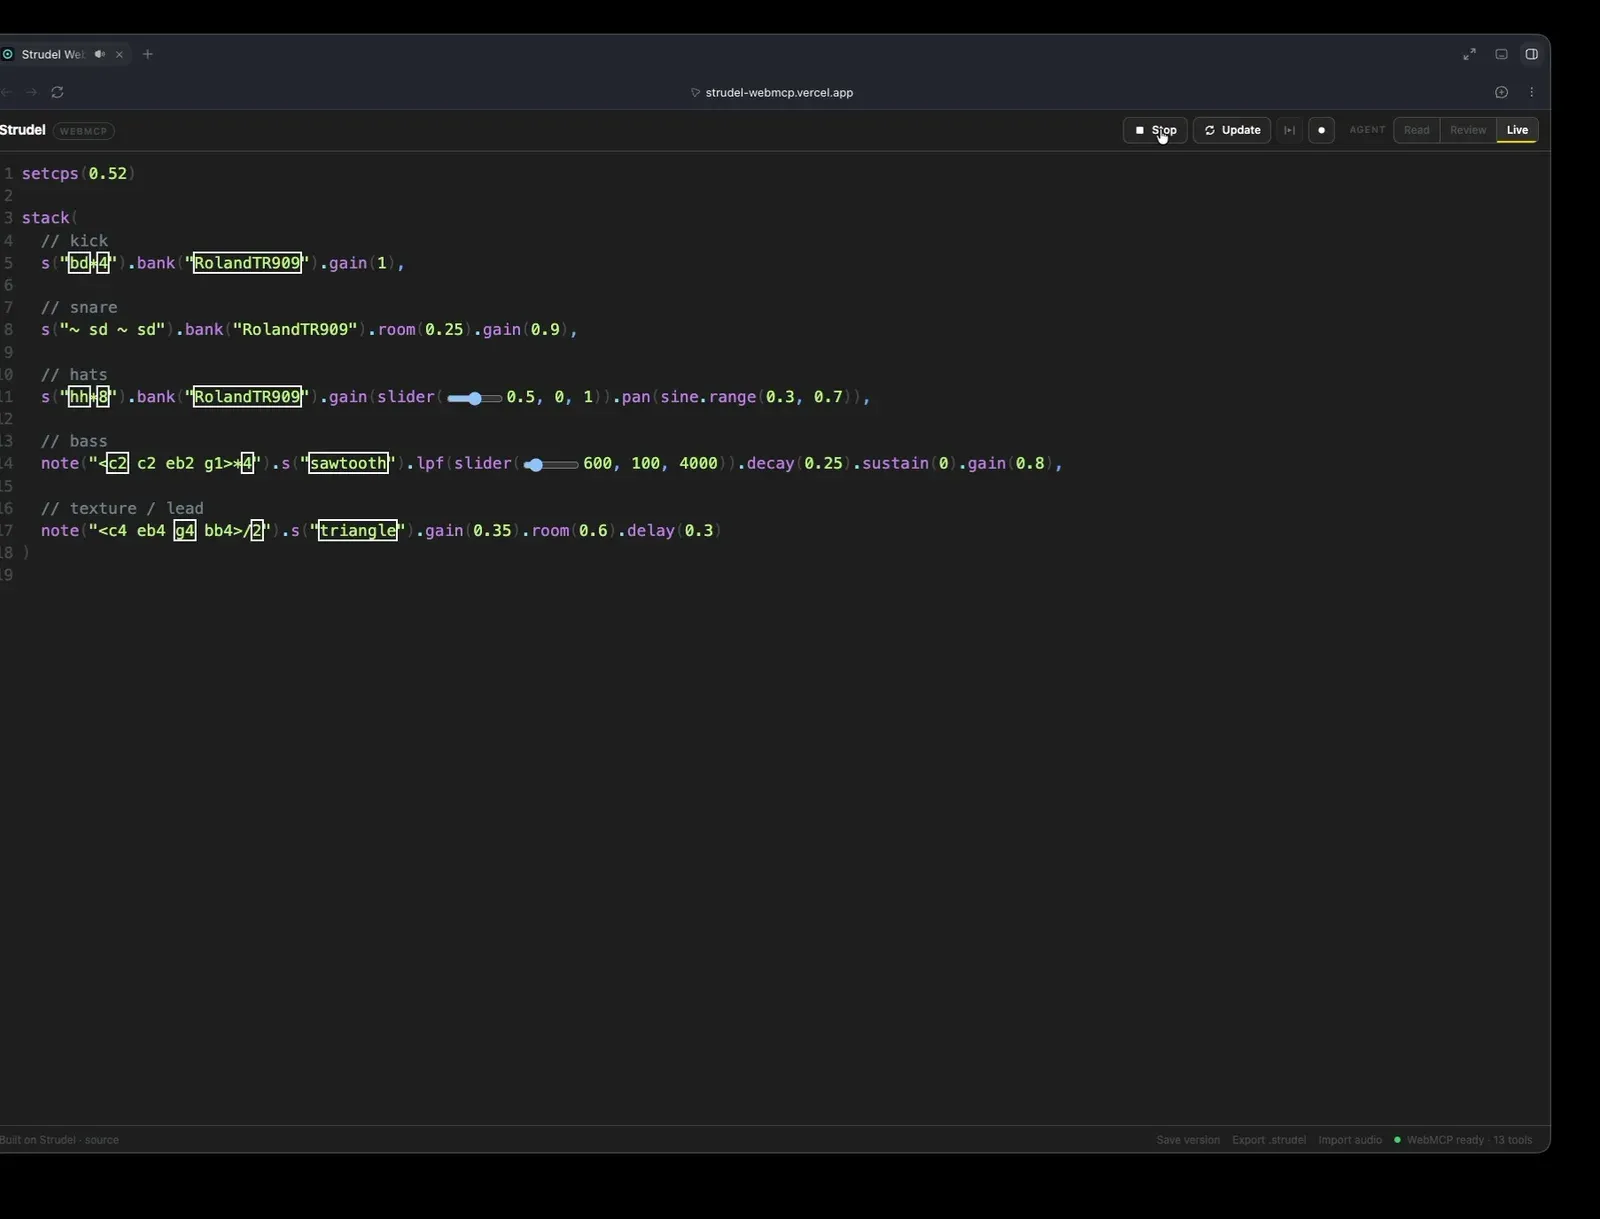Toggle the side panel layout icon
This screenshot has width=1600, height=1219.
point(1531,54)
